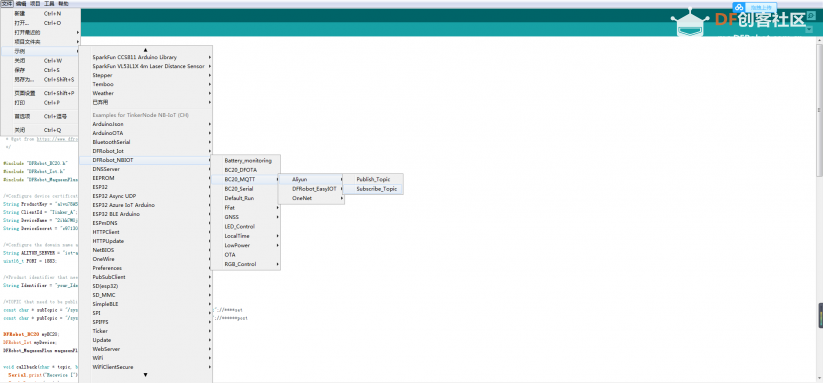Open the Battery_monitoring example
The width and height of the screenshot is (823, 383).
(246, 161)
